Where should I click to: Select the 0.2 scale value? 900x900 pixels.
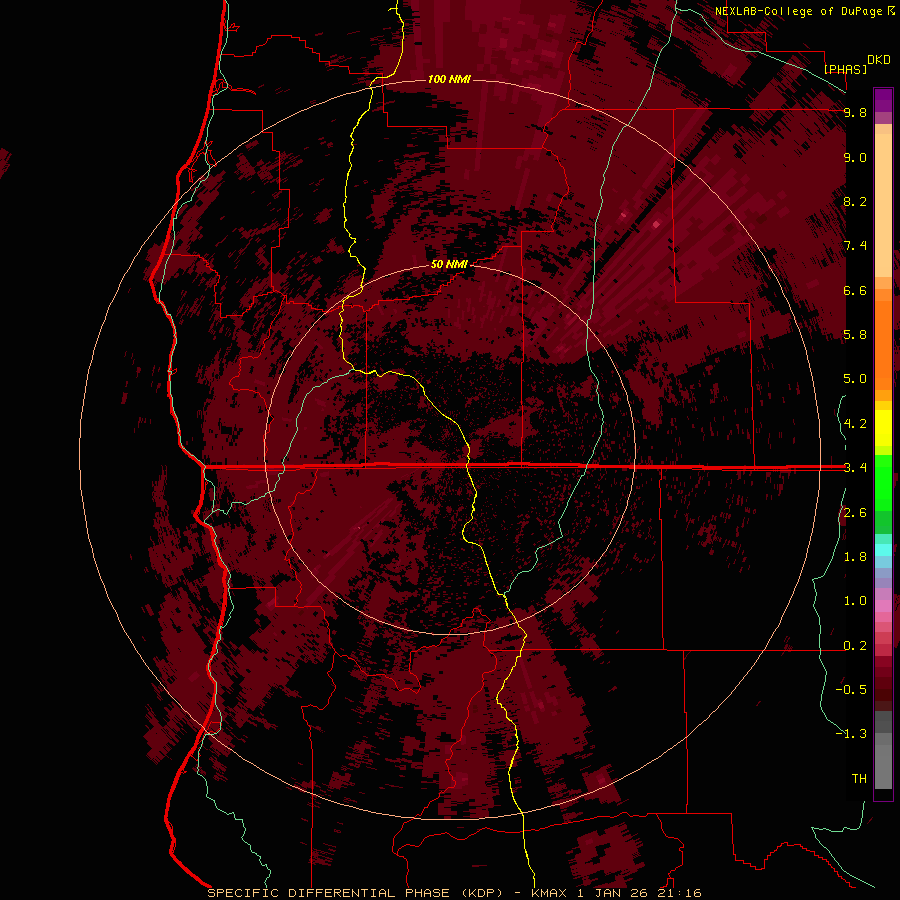(x=855, y=646)
